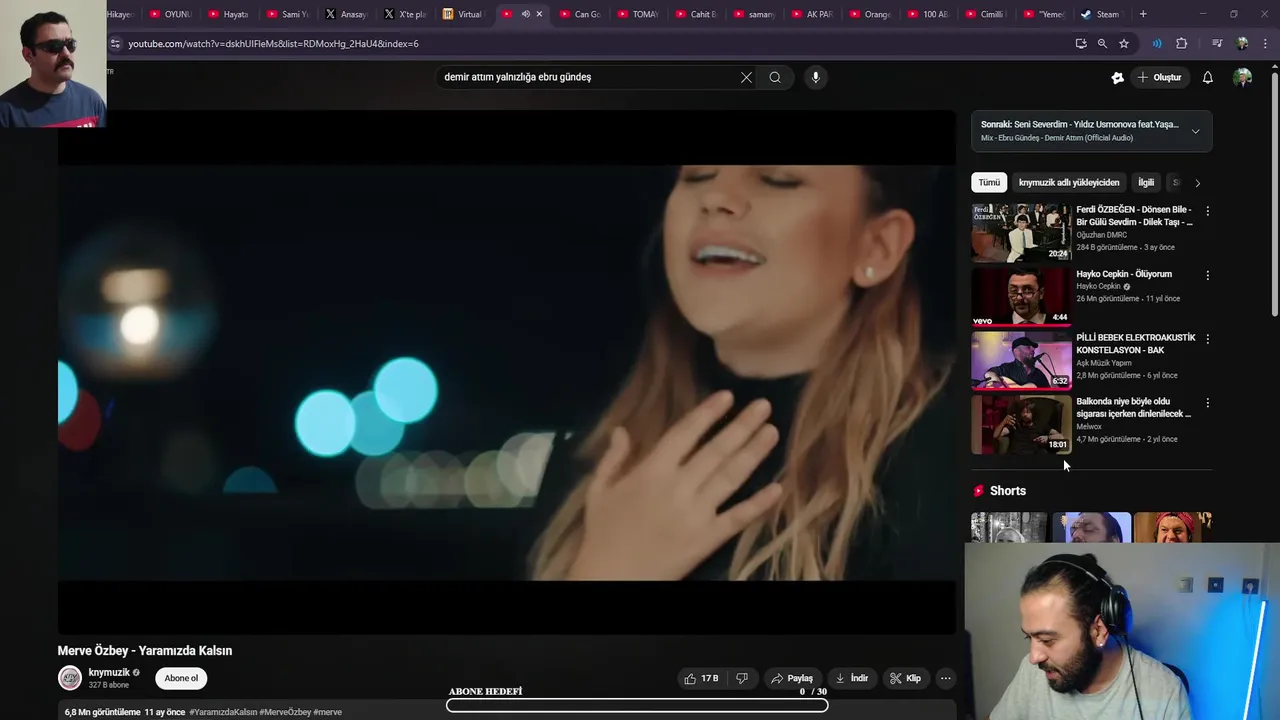Bookmark this page with the star icon
The image size is (1280, 720).
(1124, 44)
